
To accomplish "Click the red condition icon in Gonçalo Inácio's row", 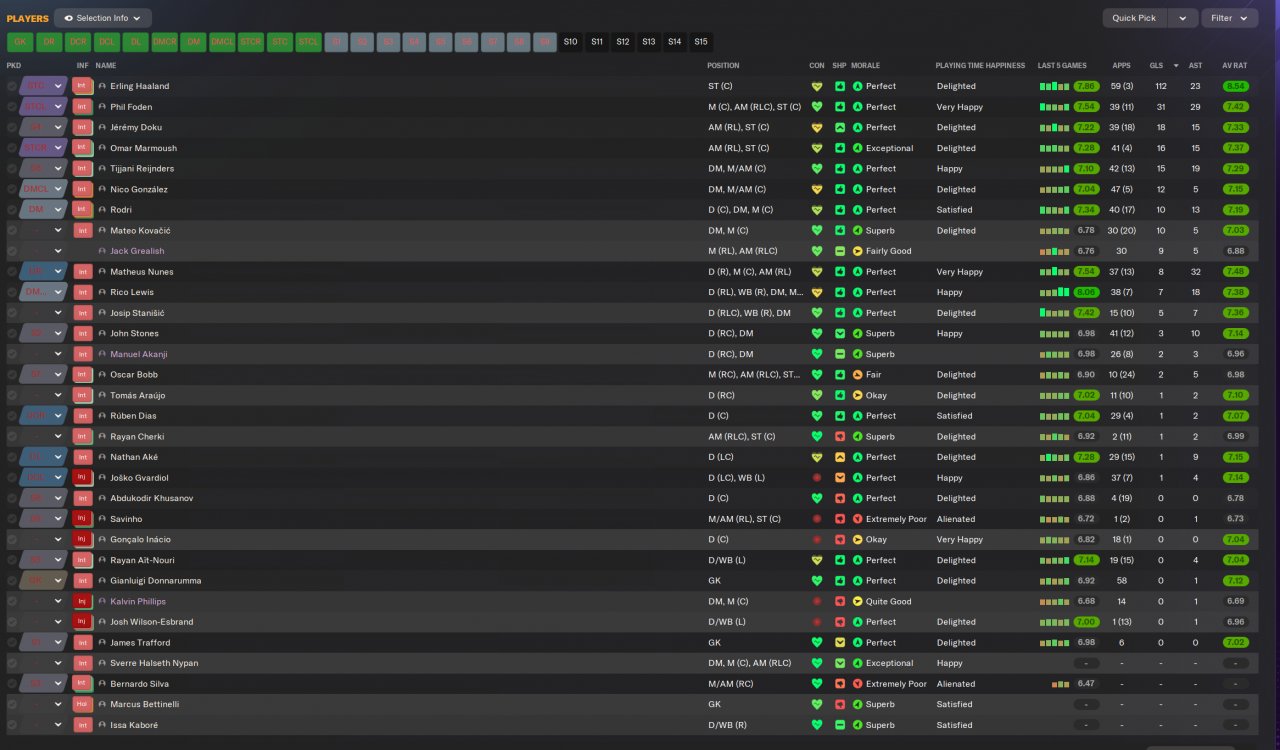I will [817, 540].
